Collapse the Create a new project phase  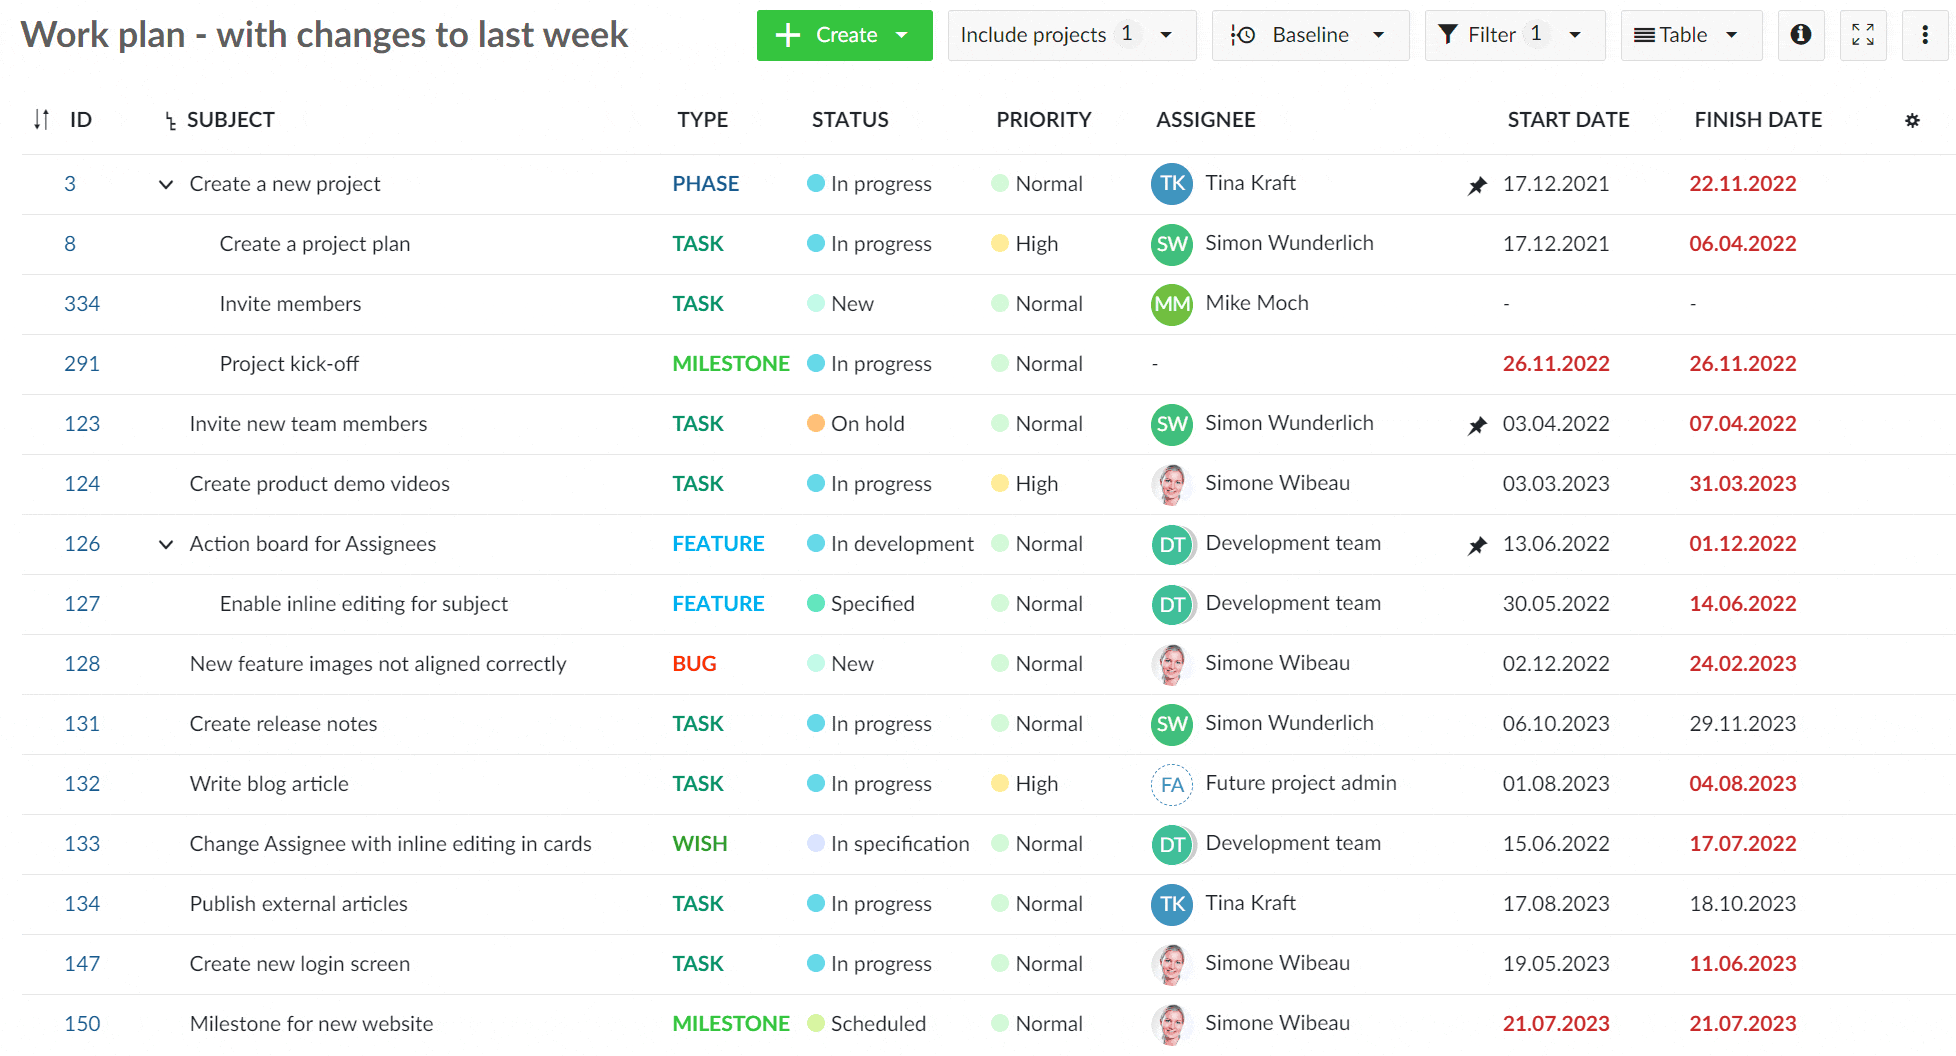coord(165,184)
